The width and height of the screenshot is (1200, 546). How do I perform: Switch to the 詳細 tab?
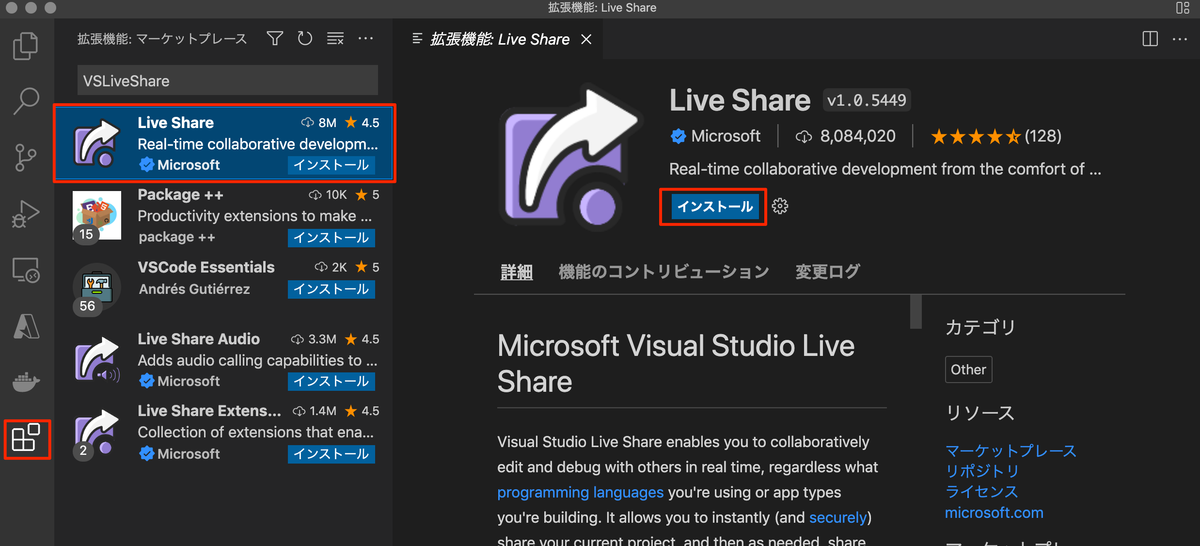point(516,272)
